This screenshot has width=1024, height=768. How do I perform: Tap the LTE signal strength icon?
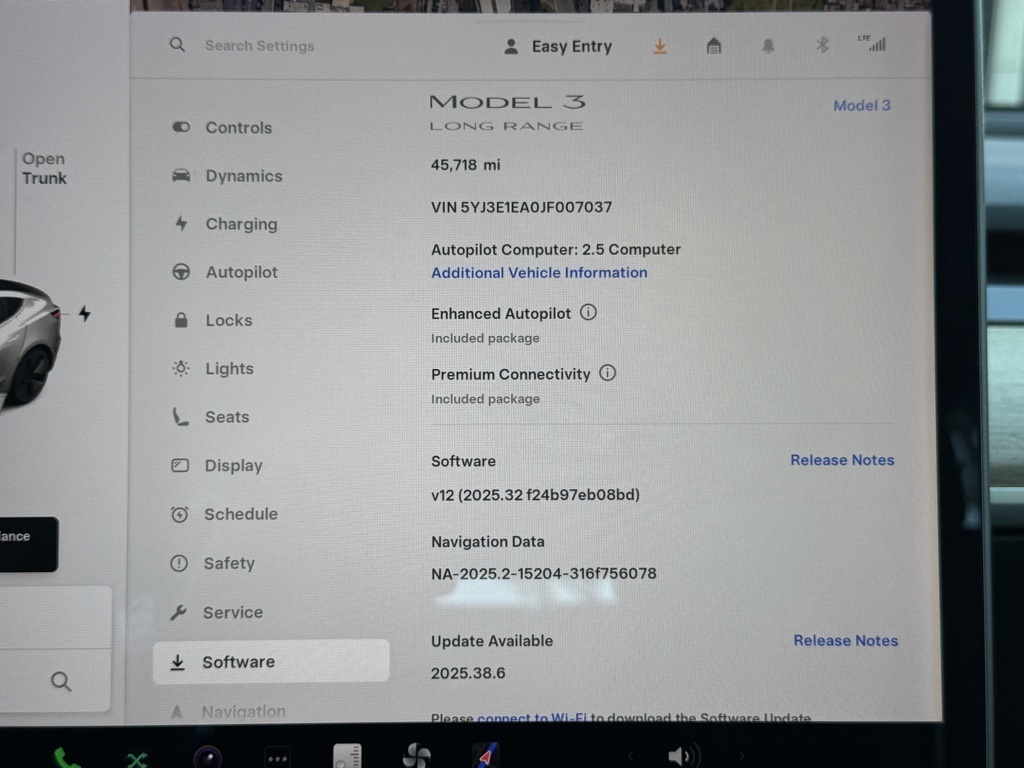pos(871,44)
